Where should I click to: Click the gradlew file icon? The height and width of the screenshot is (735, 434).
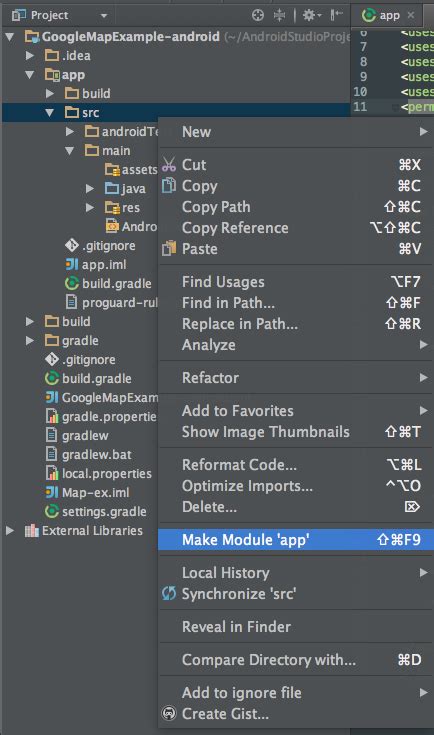[52, 435]
